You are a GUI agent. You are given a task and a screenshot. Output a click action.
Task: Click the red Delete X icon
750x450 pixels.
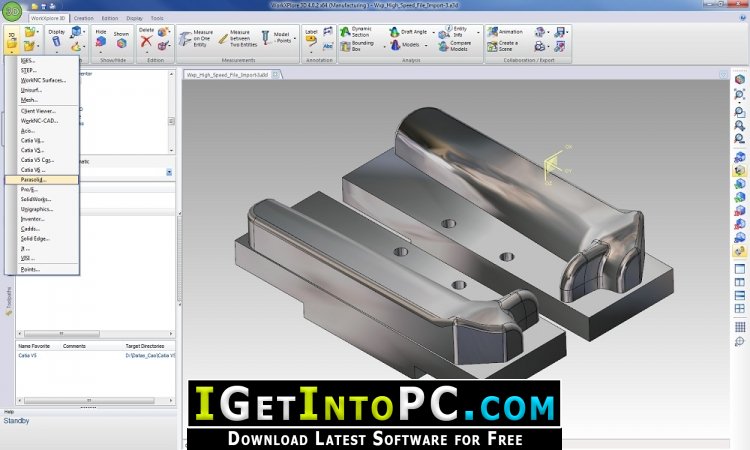(x=146, y=41)
